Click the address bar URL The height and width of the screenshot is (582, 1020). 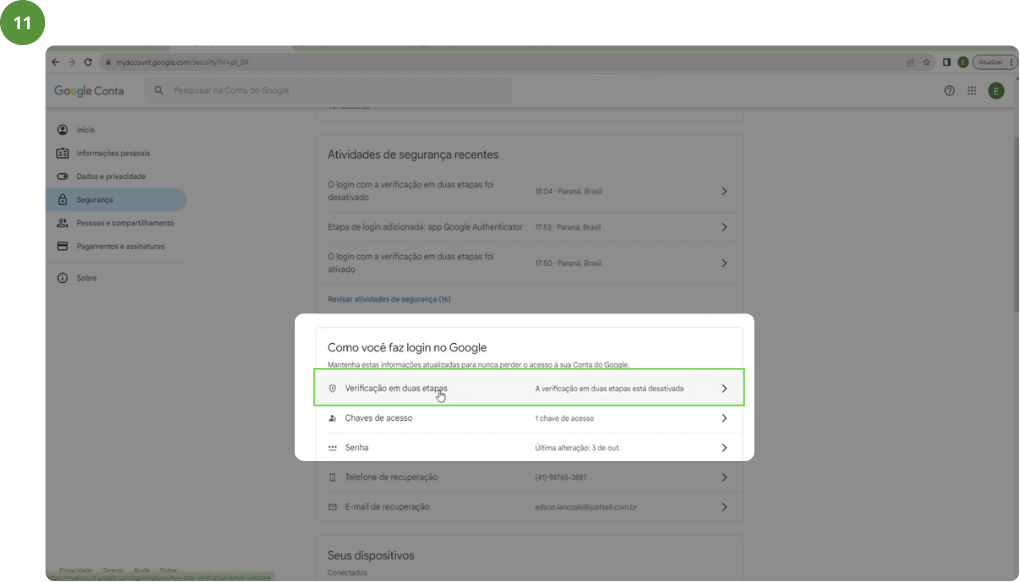coord(182,62)
